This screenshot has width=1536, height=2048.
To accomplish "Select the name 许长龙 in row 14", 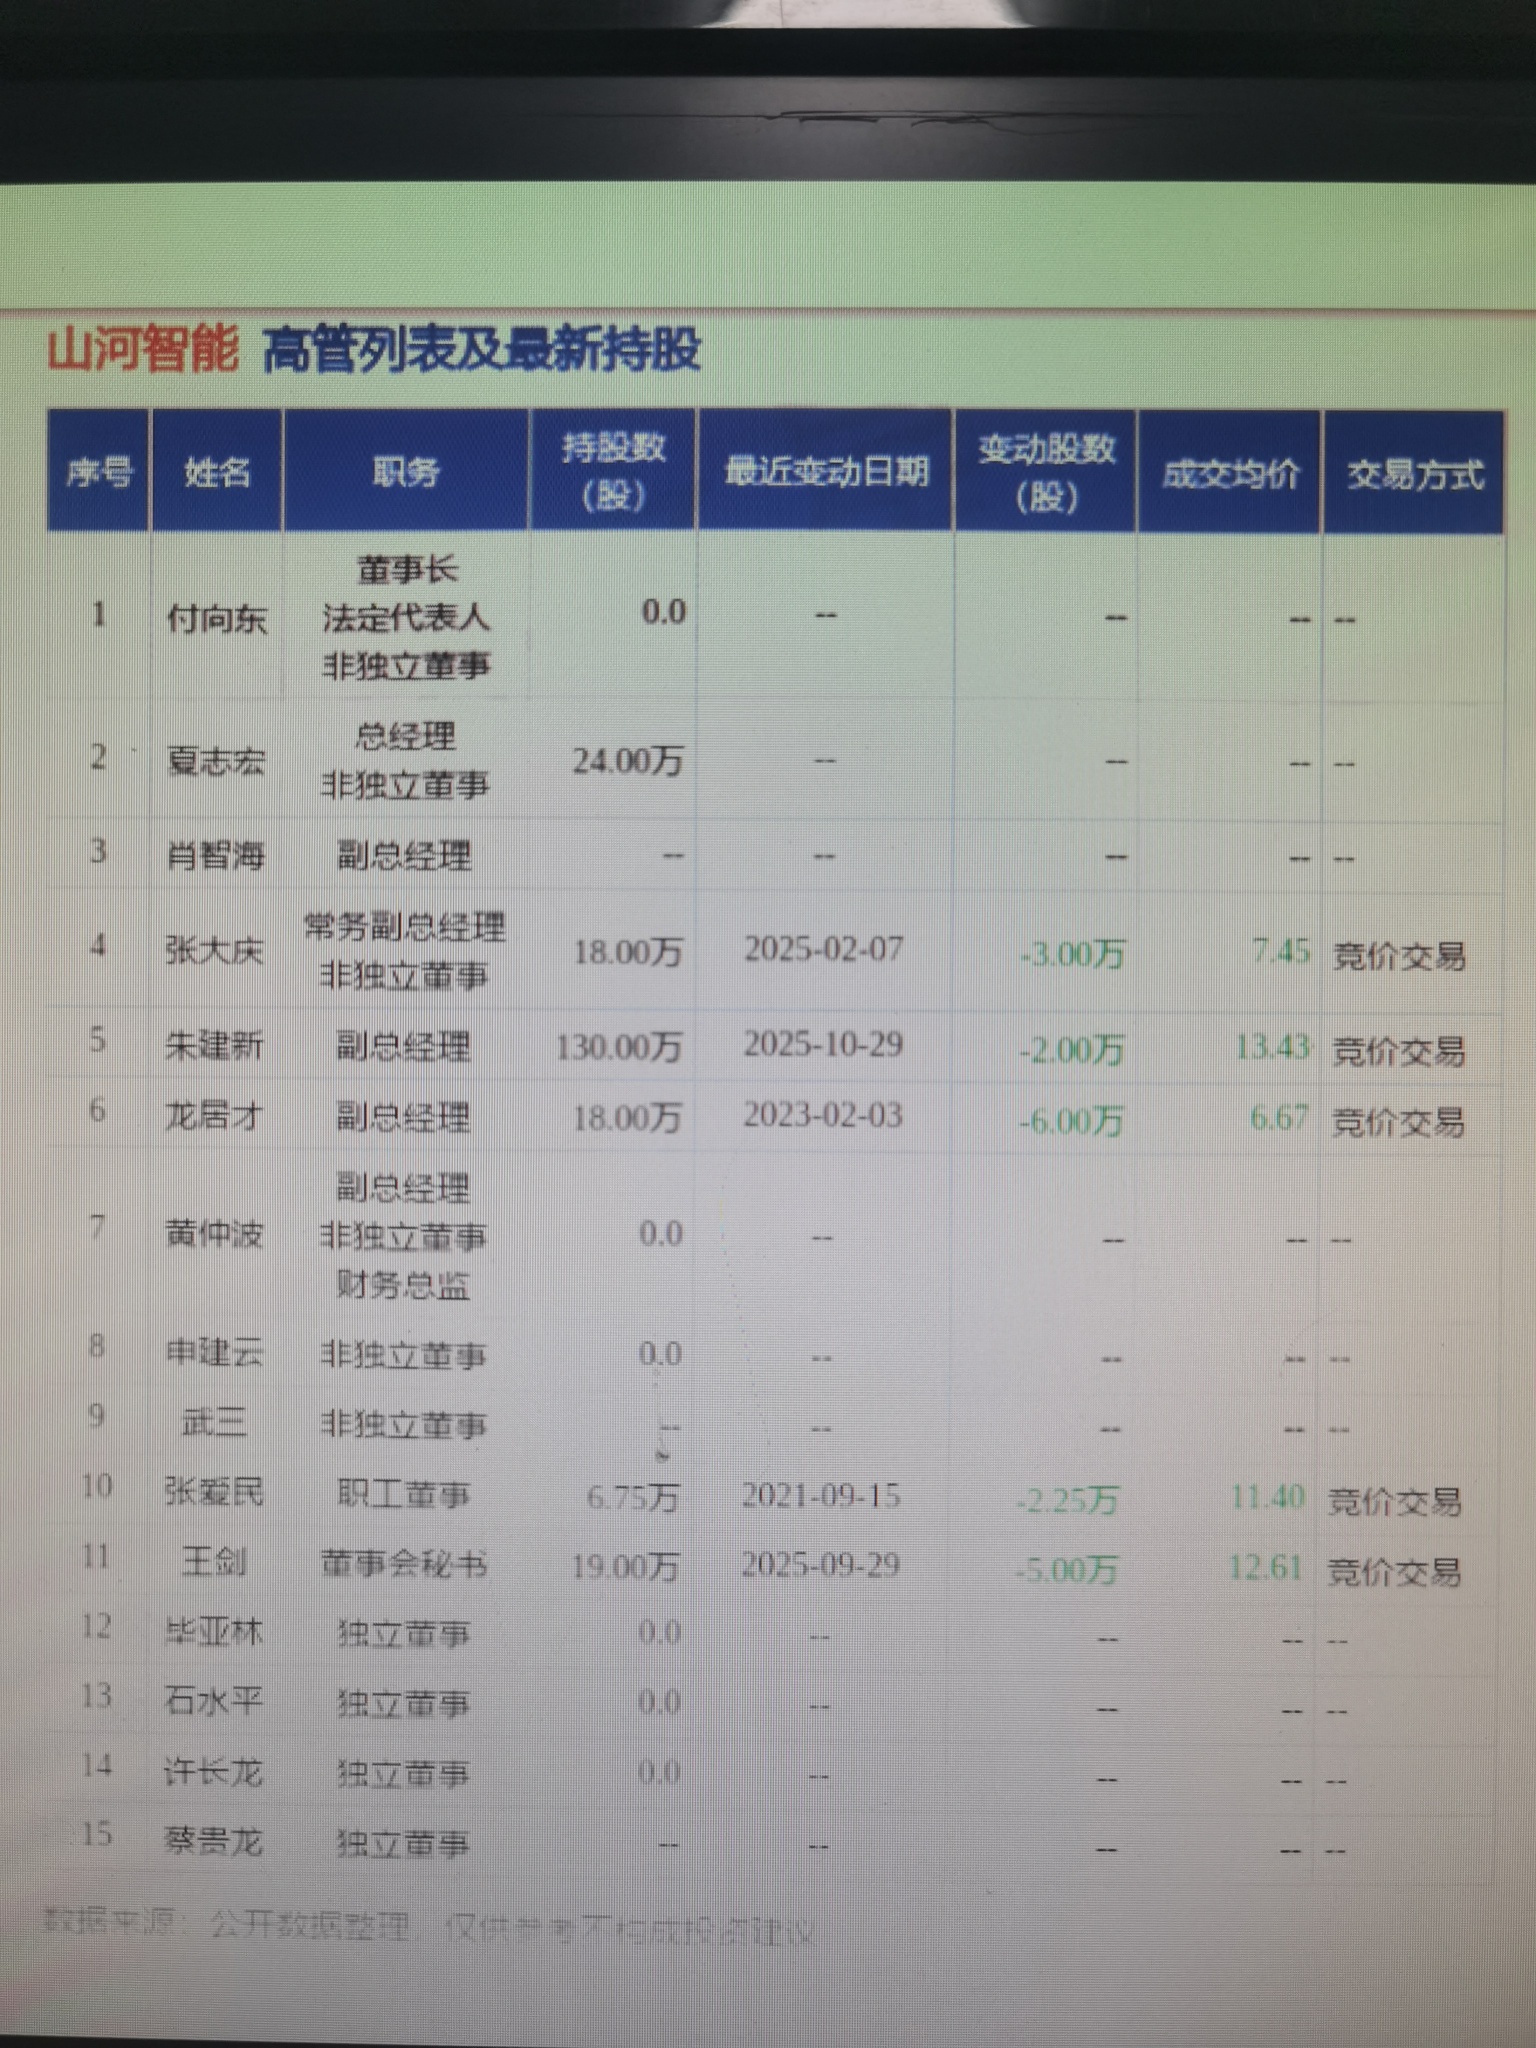I will pos(213,1773).
